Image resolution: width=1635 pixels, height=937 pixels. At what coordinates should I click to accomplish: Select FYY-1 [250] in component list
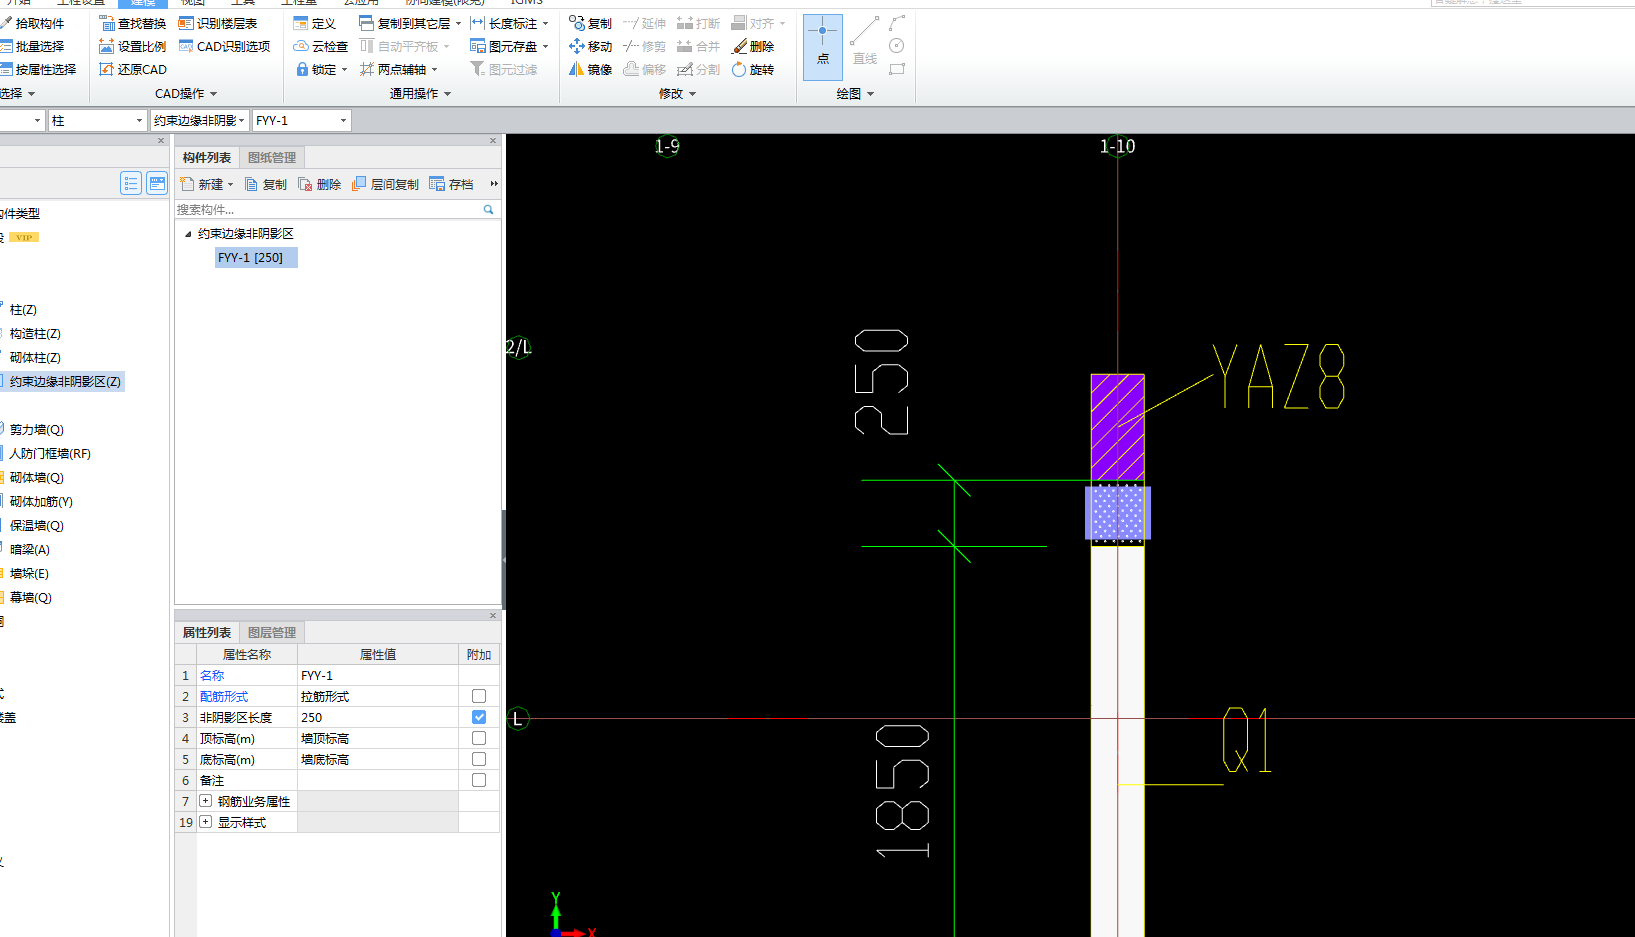pos(256,257)
